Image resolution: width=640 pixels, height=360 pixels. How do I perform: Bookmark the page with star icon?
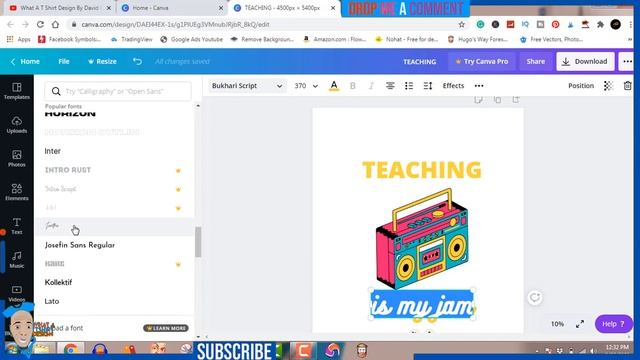pos(462,24)
